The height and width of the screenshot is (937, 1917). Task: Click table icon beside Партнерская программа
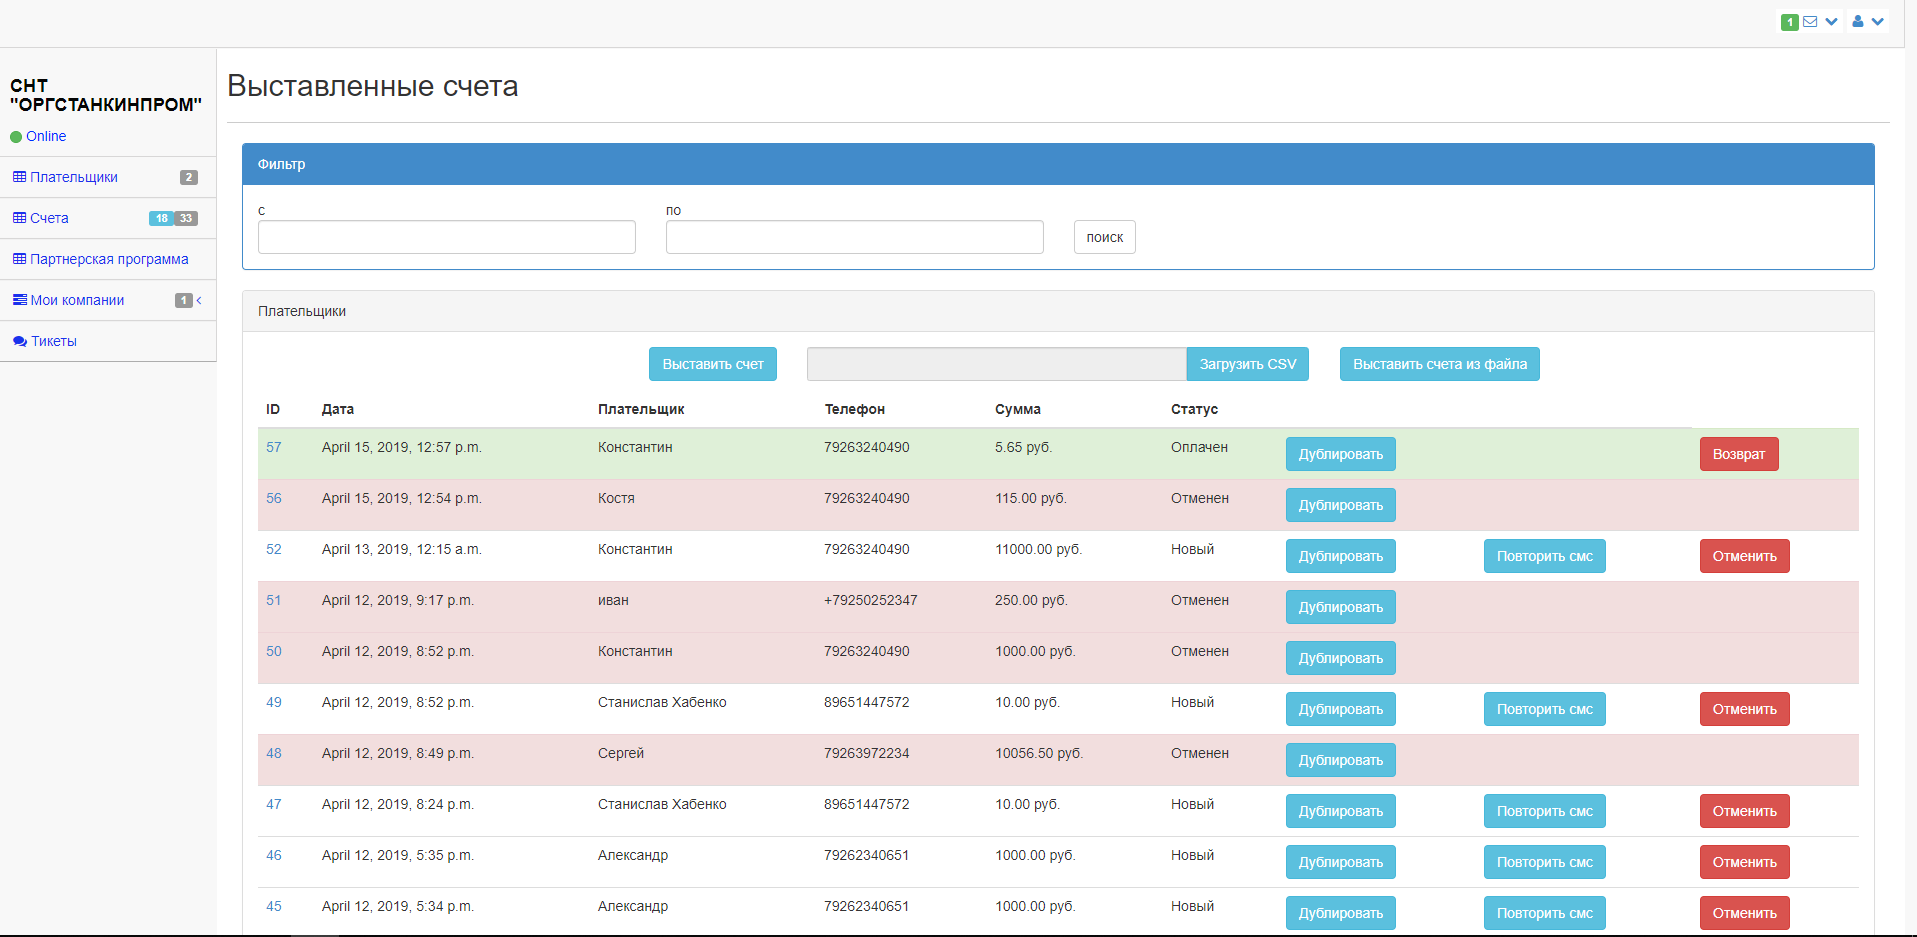click(19, 259)
